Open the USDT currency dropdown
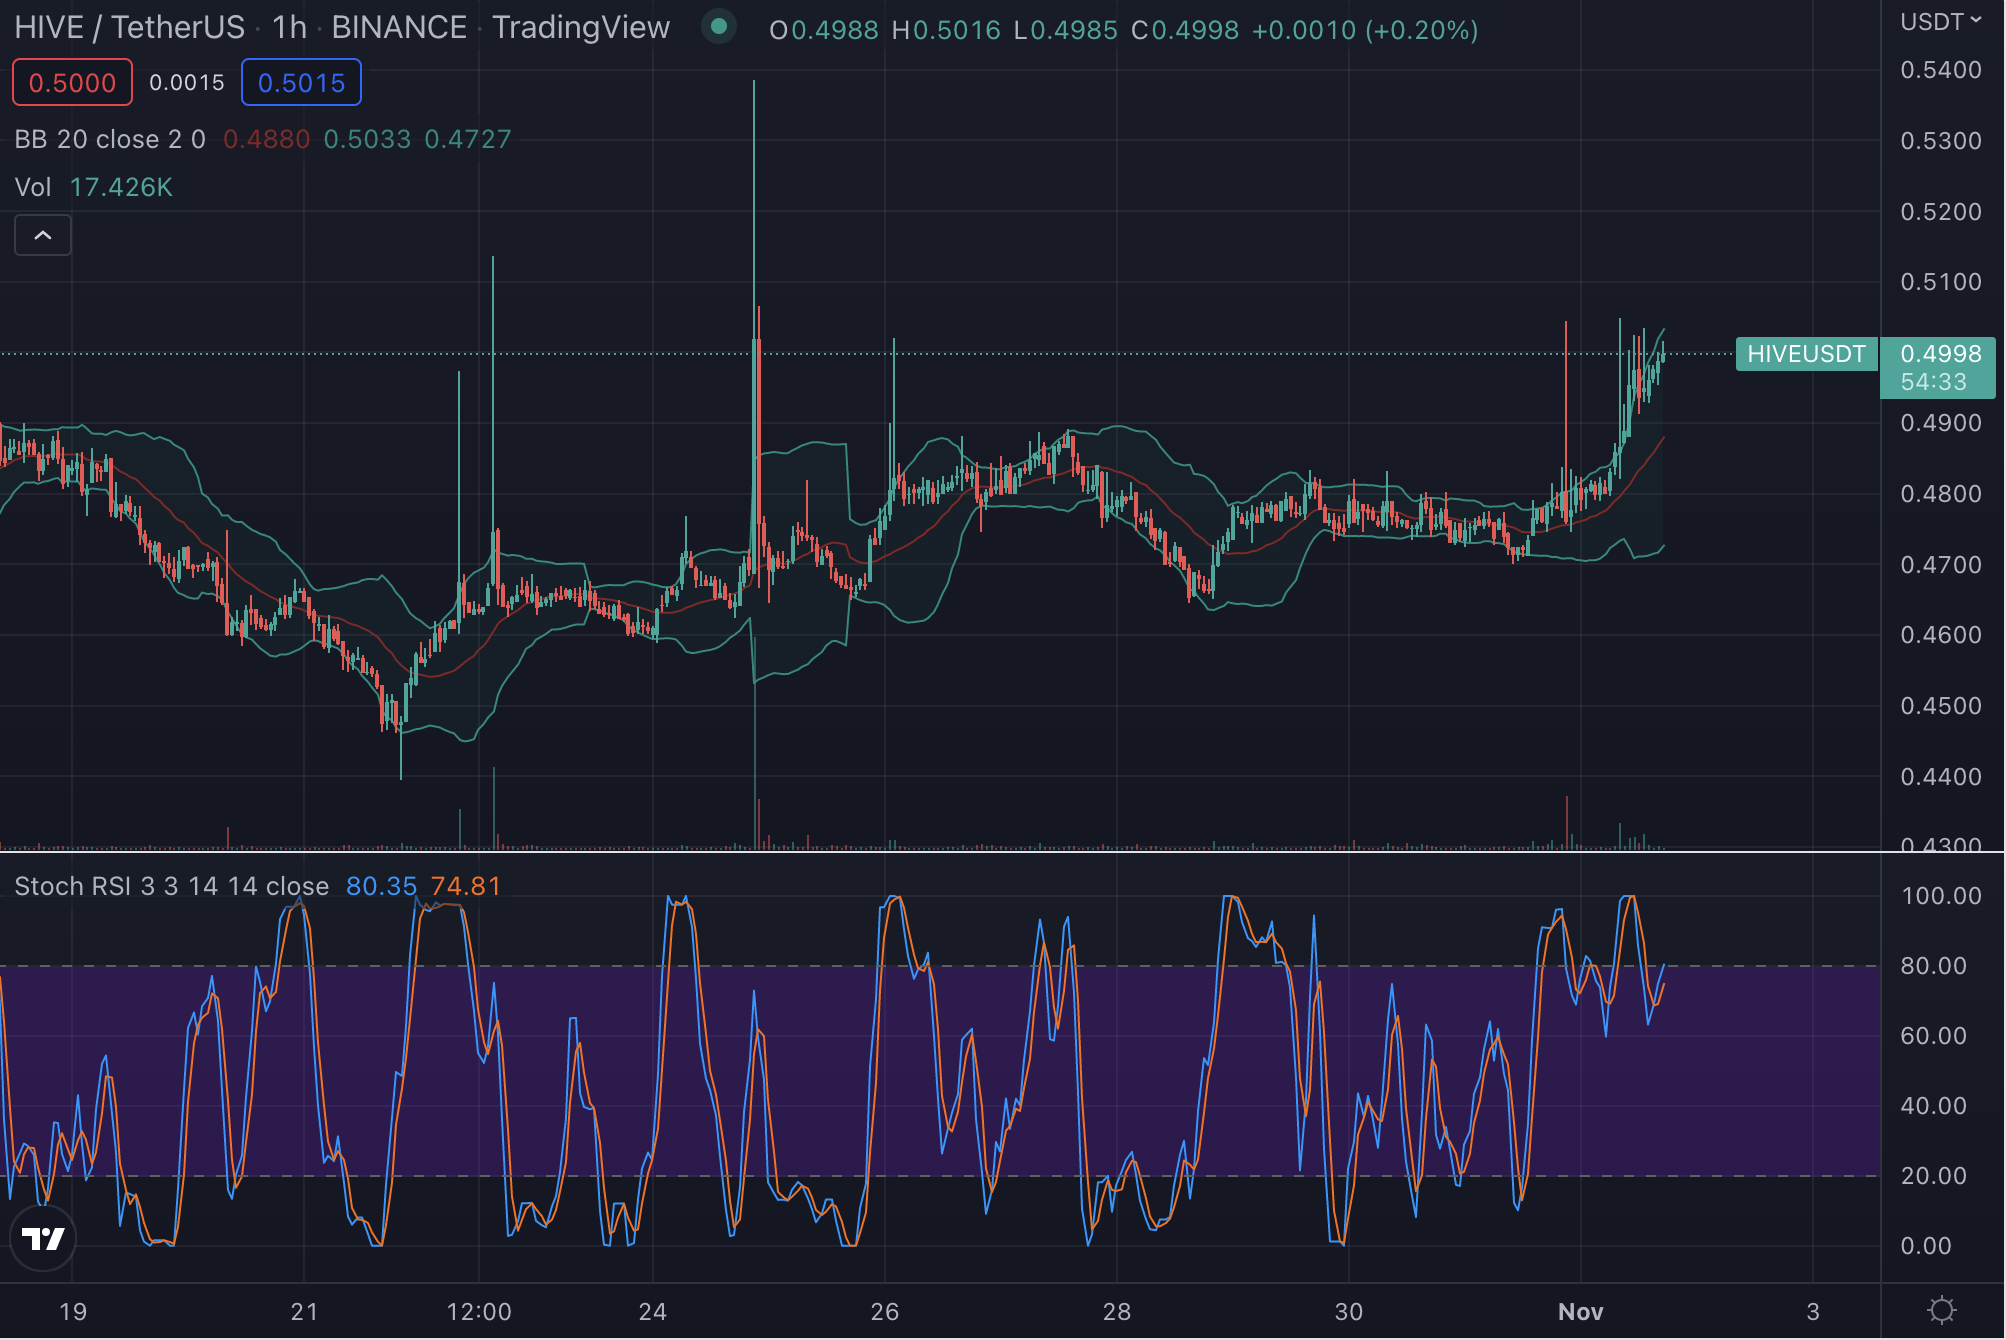2006x1340 pixels. tap(1940, 22)
